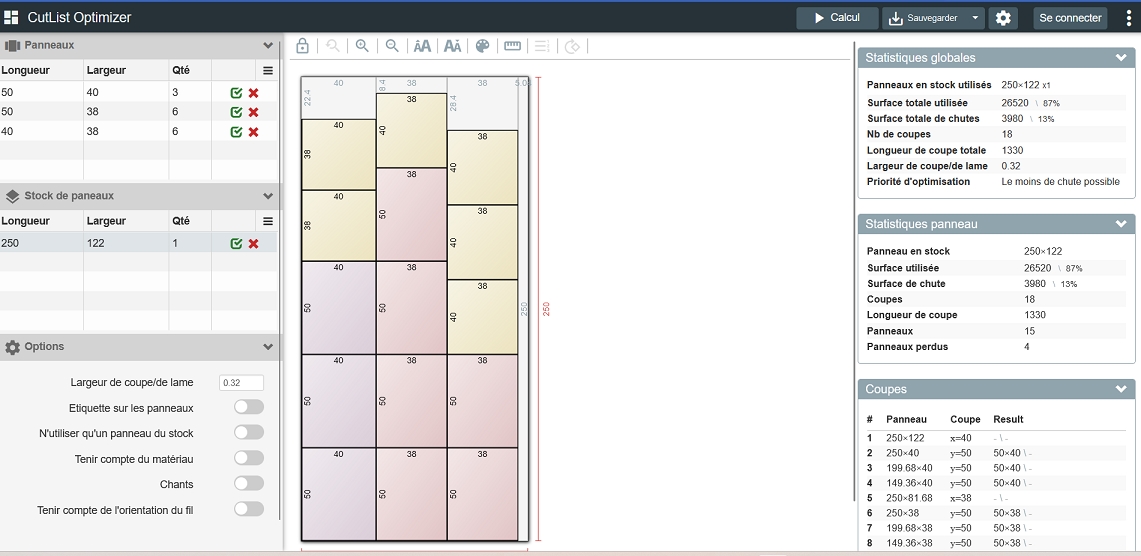Open the Stock de panneaux table menu
Screen dimensions: 1141x556
point(268,221)
